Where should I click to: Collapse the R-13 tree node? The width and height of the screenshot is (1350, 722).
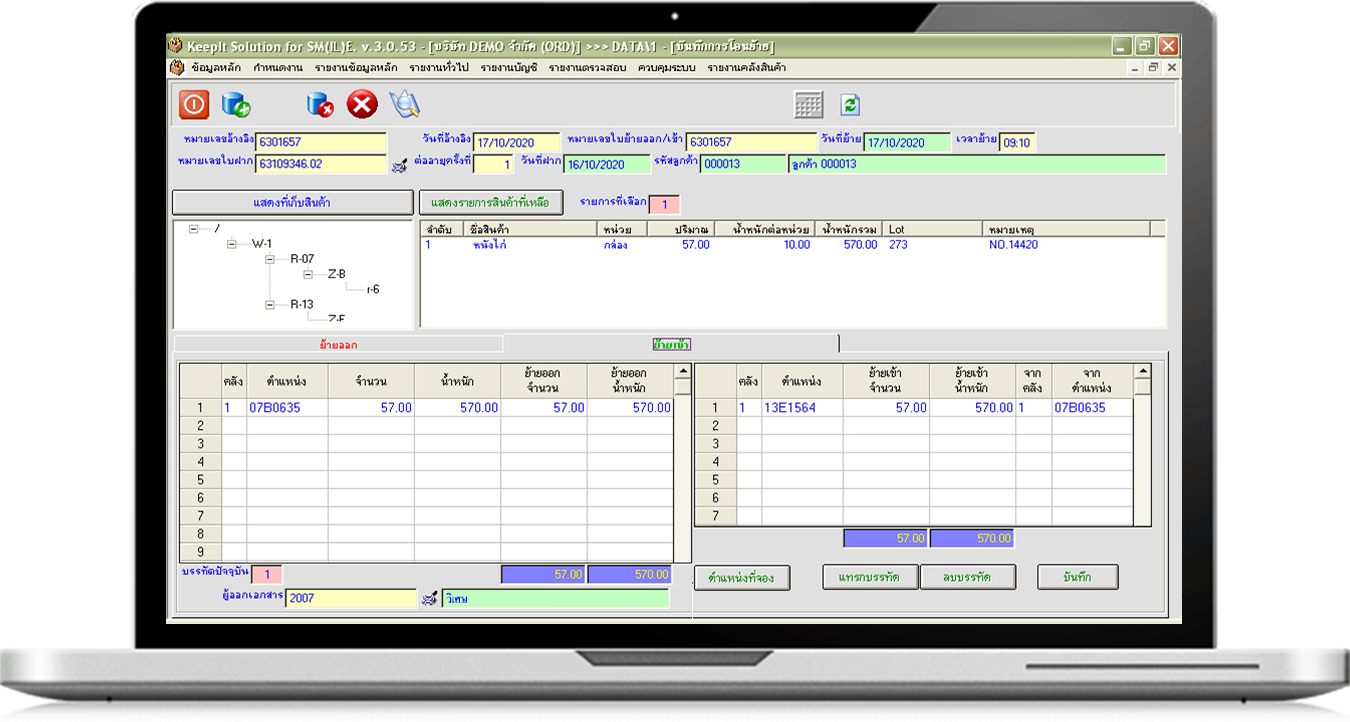[270, 305]
